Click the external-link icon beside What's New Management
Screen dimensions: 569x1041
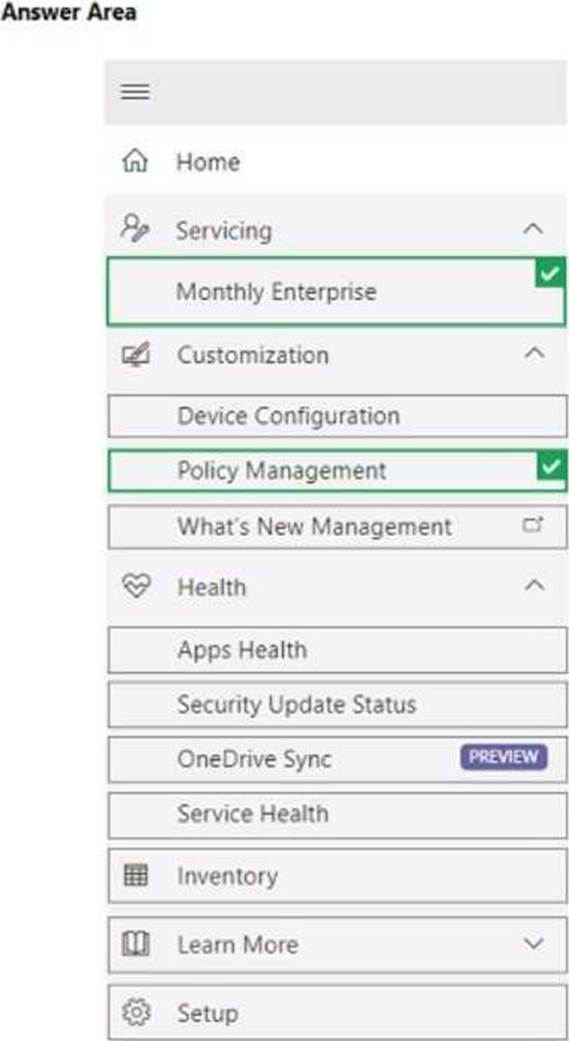(533, 525)
